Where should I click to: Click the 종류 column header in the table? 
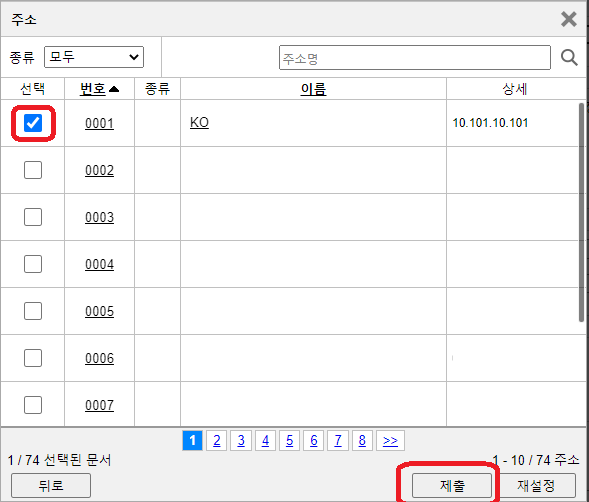click(x=157, y=89)
